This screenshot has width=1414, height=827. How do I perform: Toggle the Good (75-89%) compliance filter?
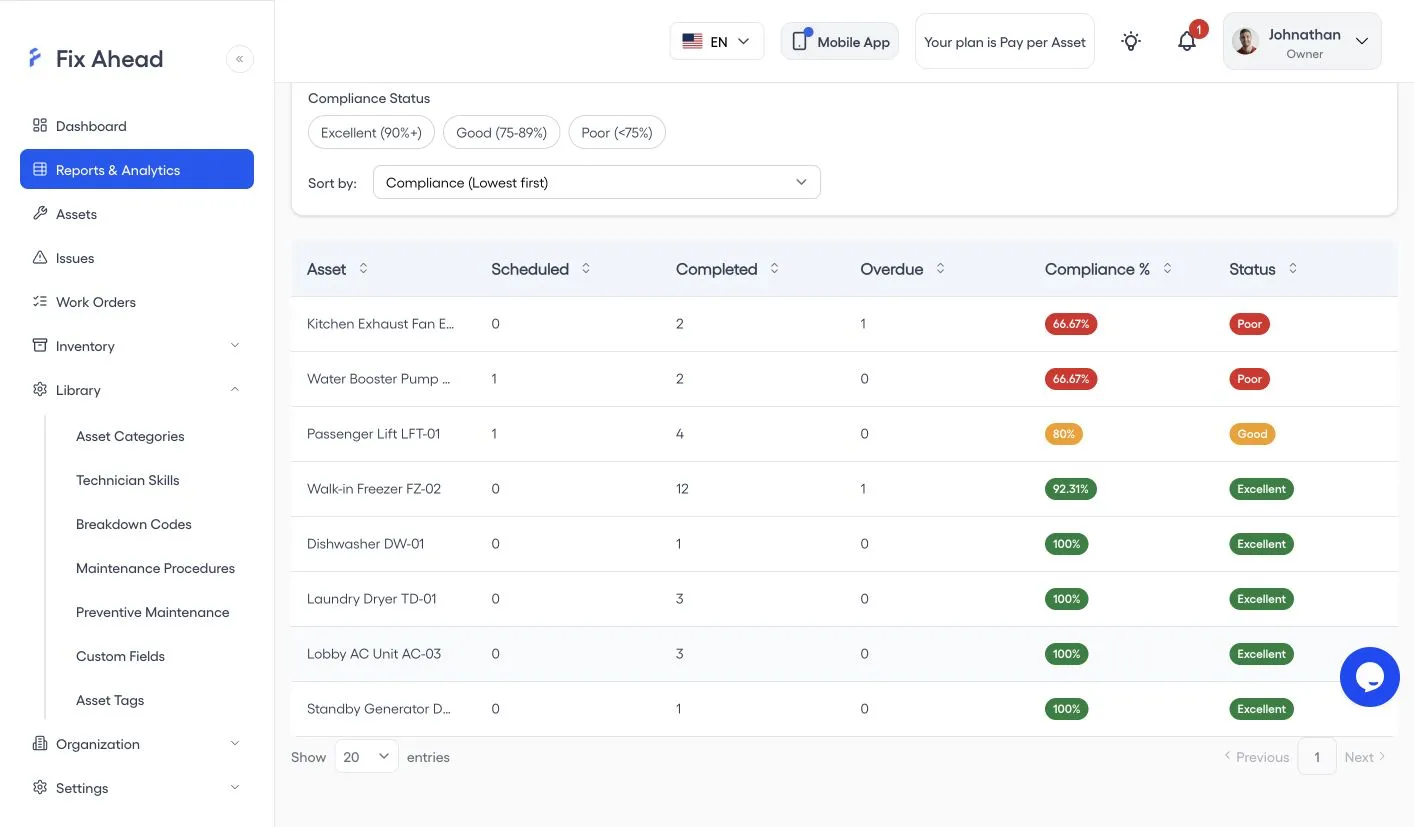[501, 132]
